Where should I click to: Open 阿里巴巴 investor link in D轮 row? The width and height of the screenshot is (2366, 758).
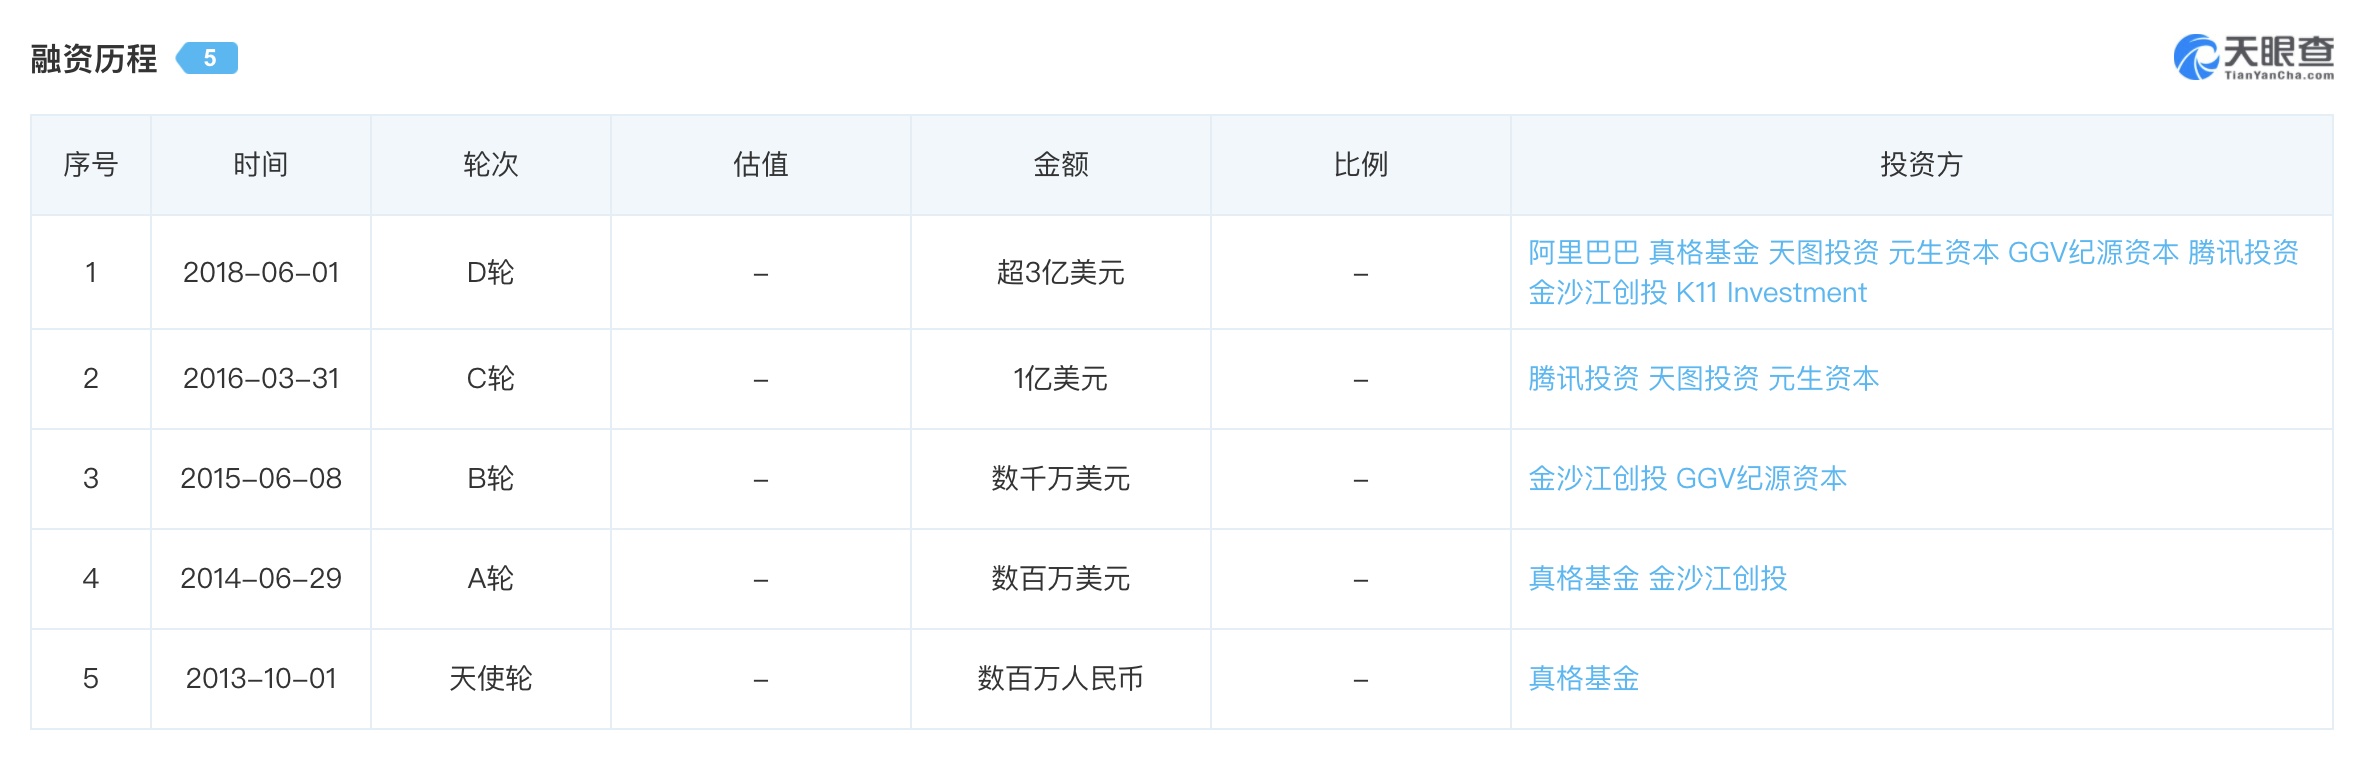pyautogui.click(x=1583, y=253)
